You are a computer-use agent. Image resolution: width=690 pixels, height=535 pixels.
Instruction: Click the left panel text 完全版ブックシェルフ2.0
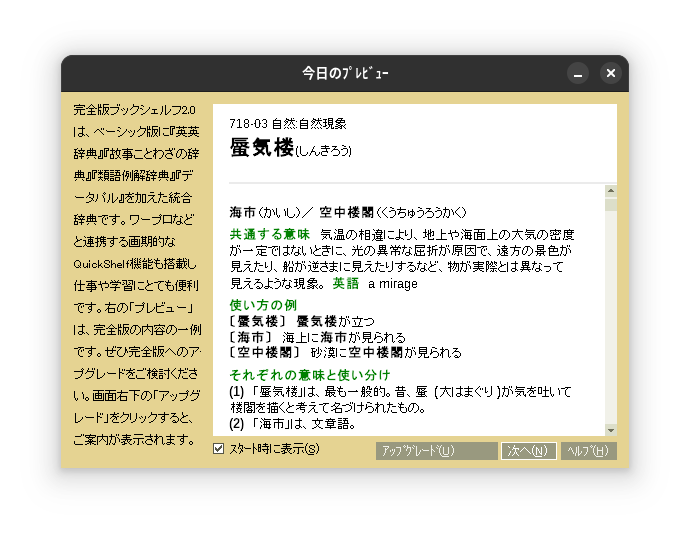pos(135,110)
